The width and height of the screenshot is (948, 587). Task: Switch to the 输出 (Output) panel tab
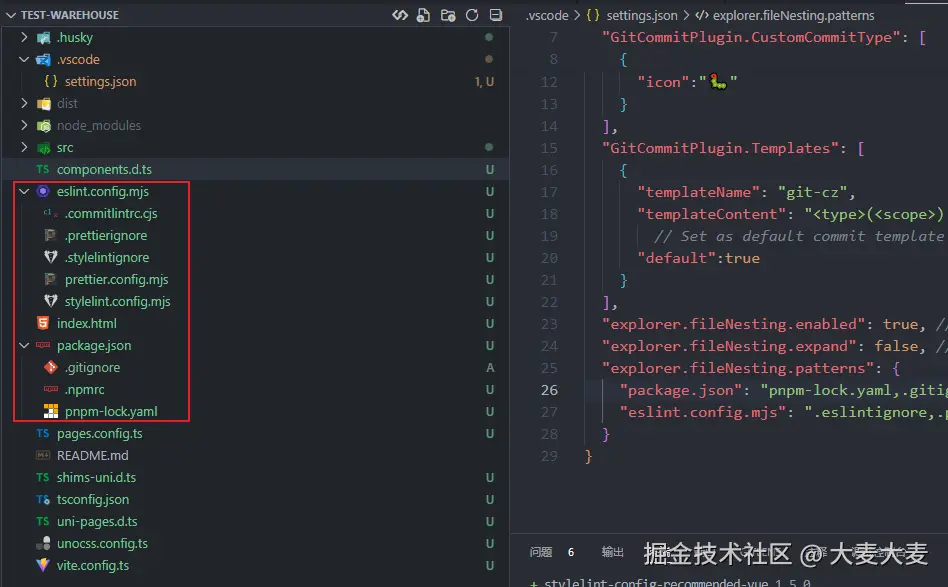612,552
